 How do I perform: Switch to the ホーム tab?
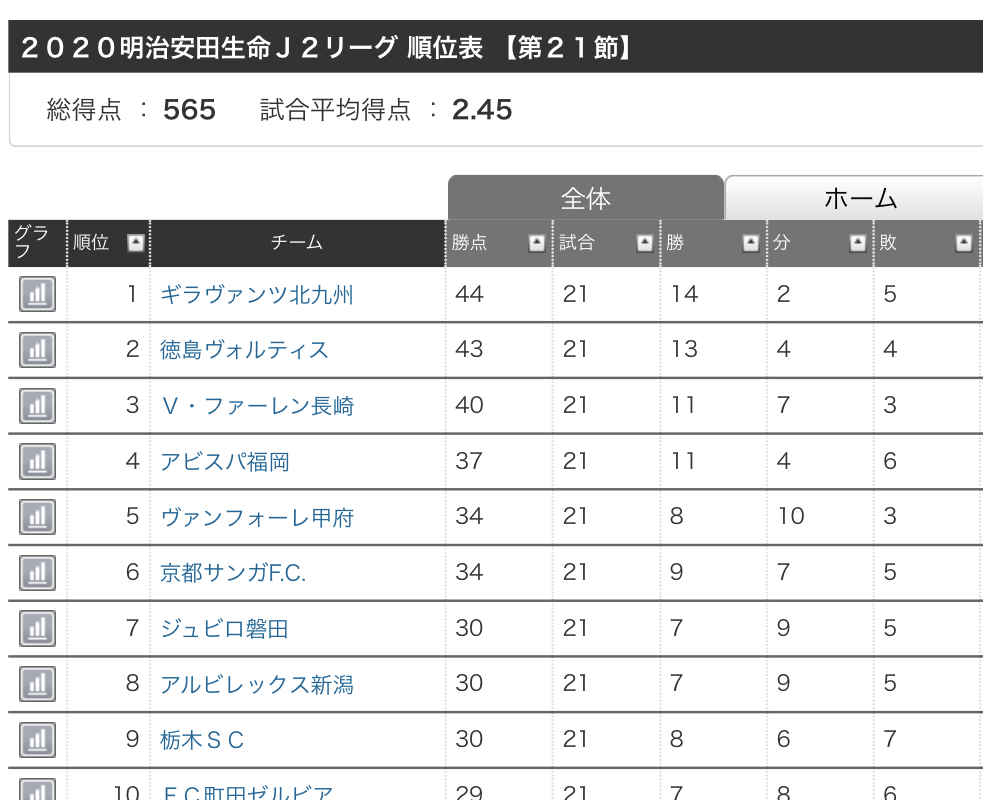pyautogui.click(x=859, y=198)
